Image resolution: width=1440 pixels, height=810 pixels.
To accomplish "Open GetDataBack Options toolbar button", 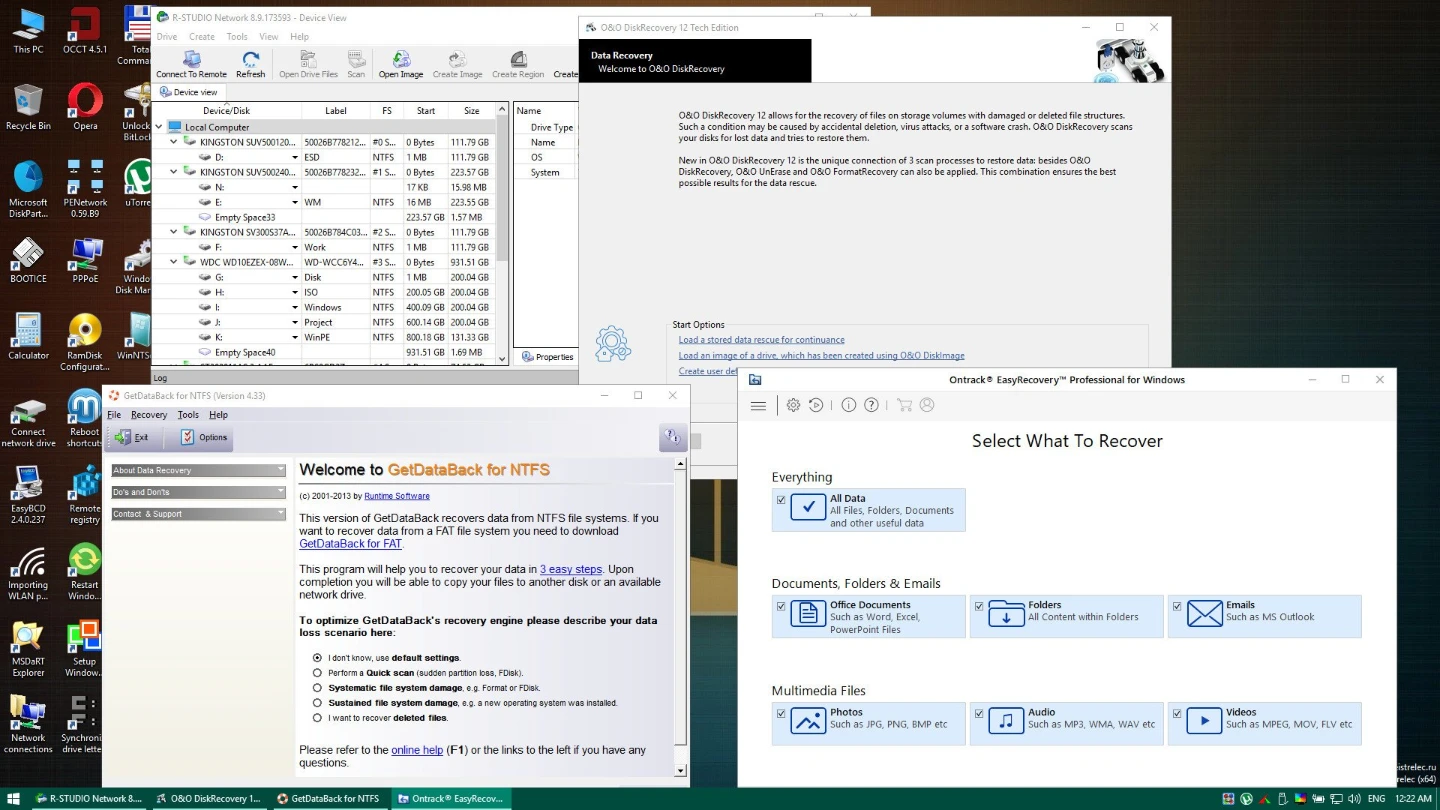I will click(x=203, y=437).
